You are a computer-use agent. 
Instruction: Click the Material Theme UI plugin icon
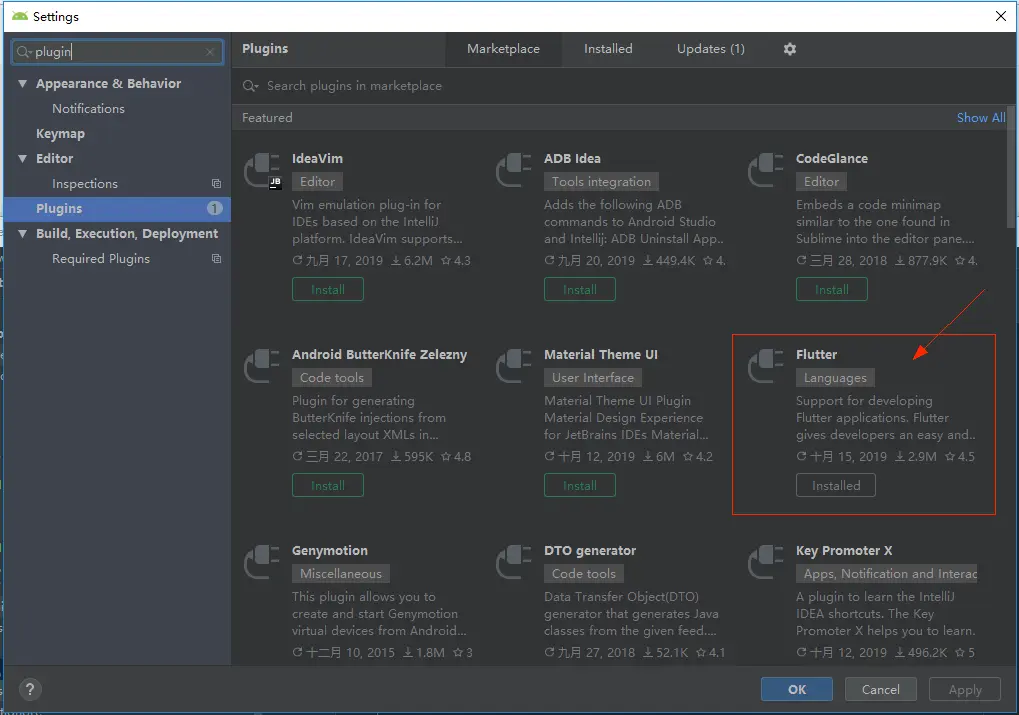(514, 366)
